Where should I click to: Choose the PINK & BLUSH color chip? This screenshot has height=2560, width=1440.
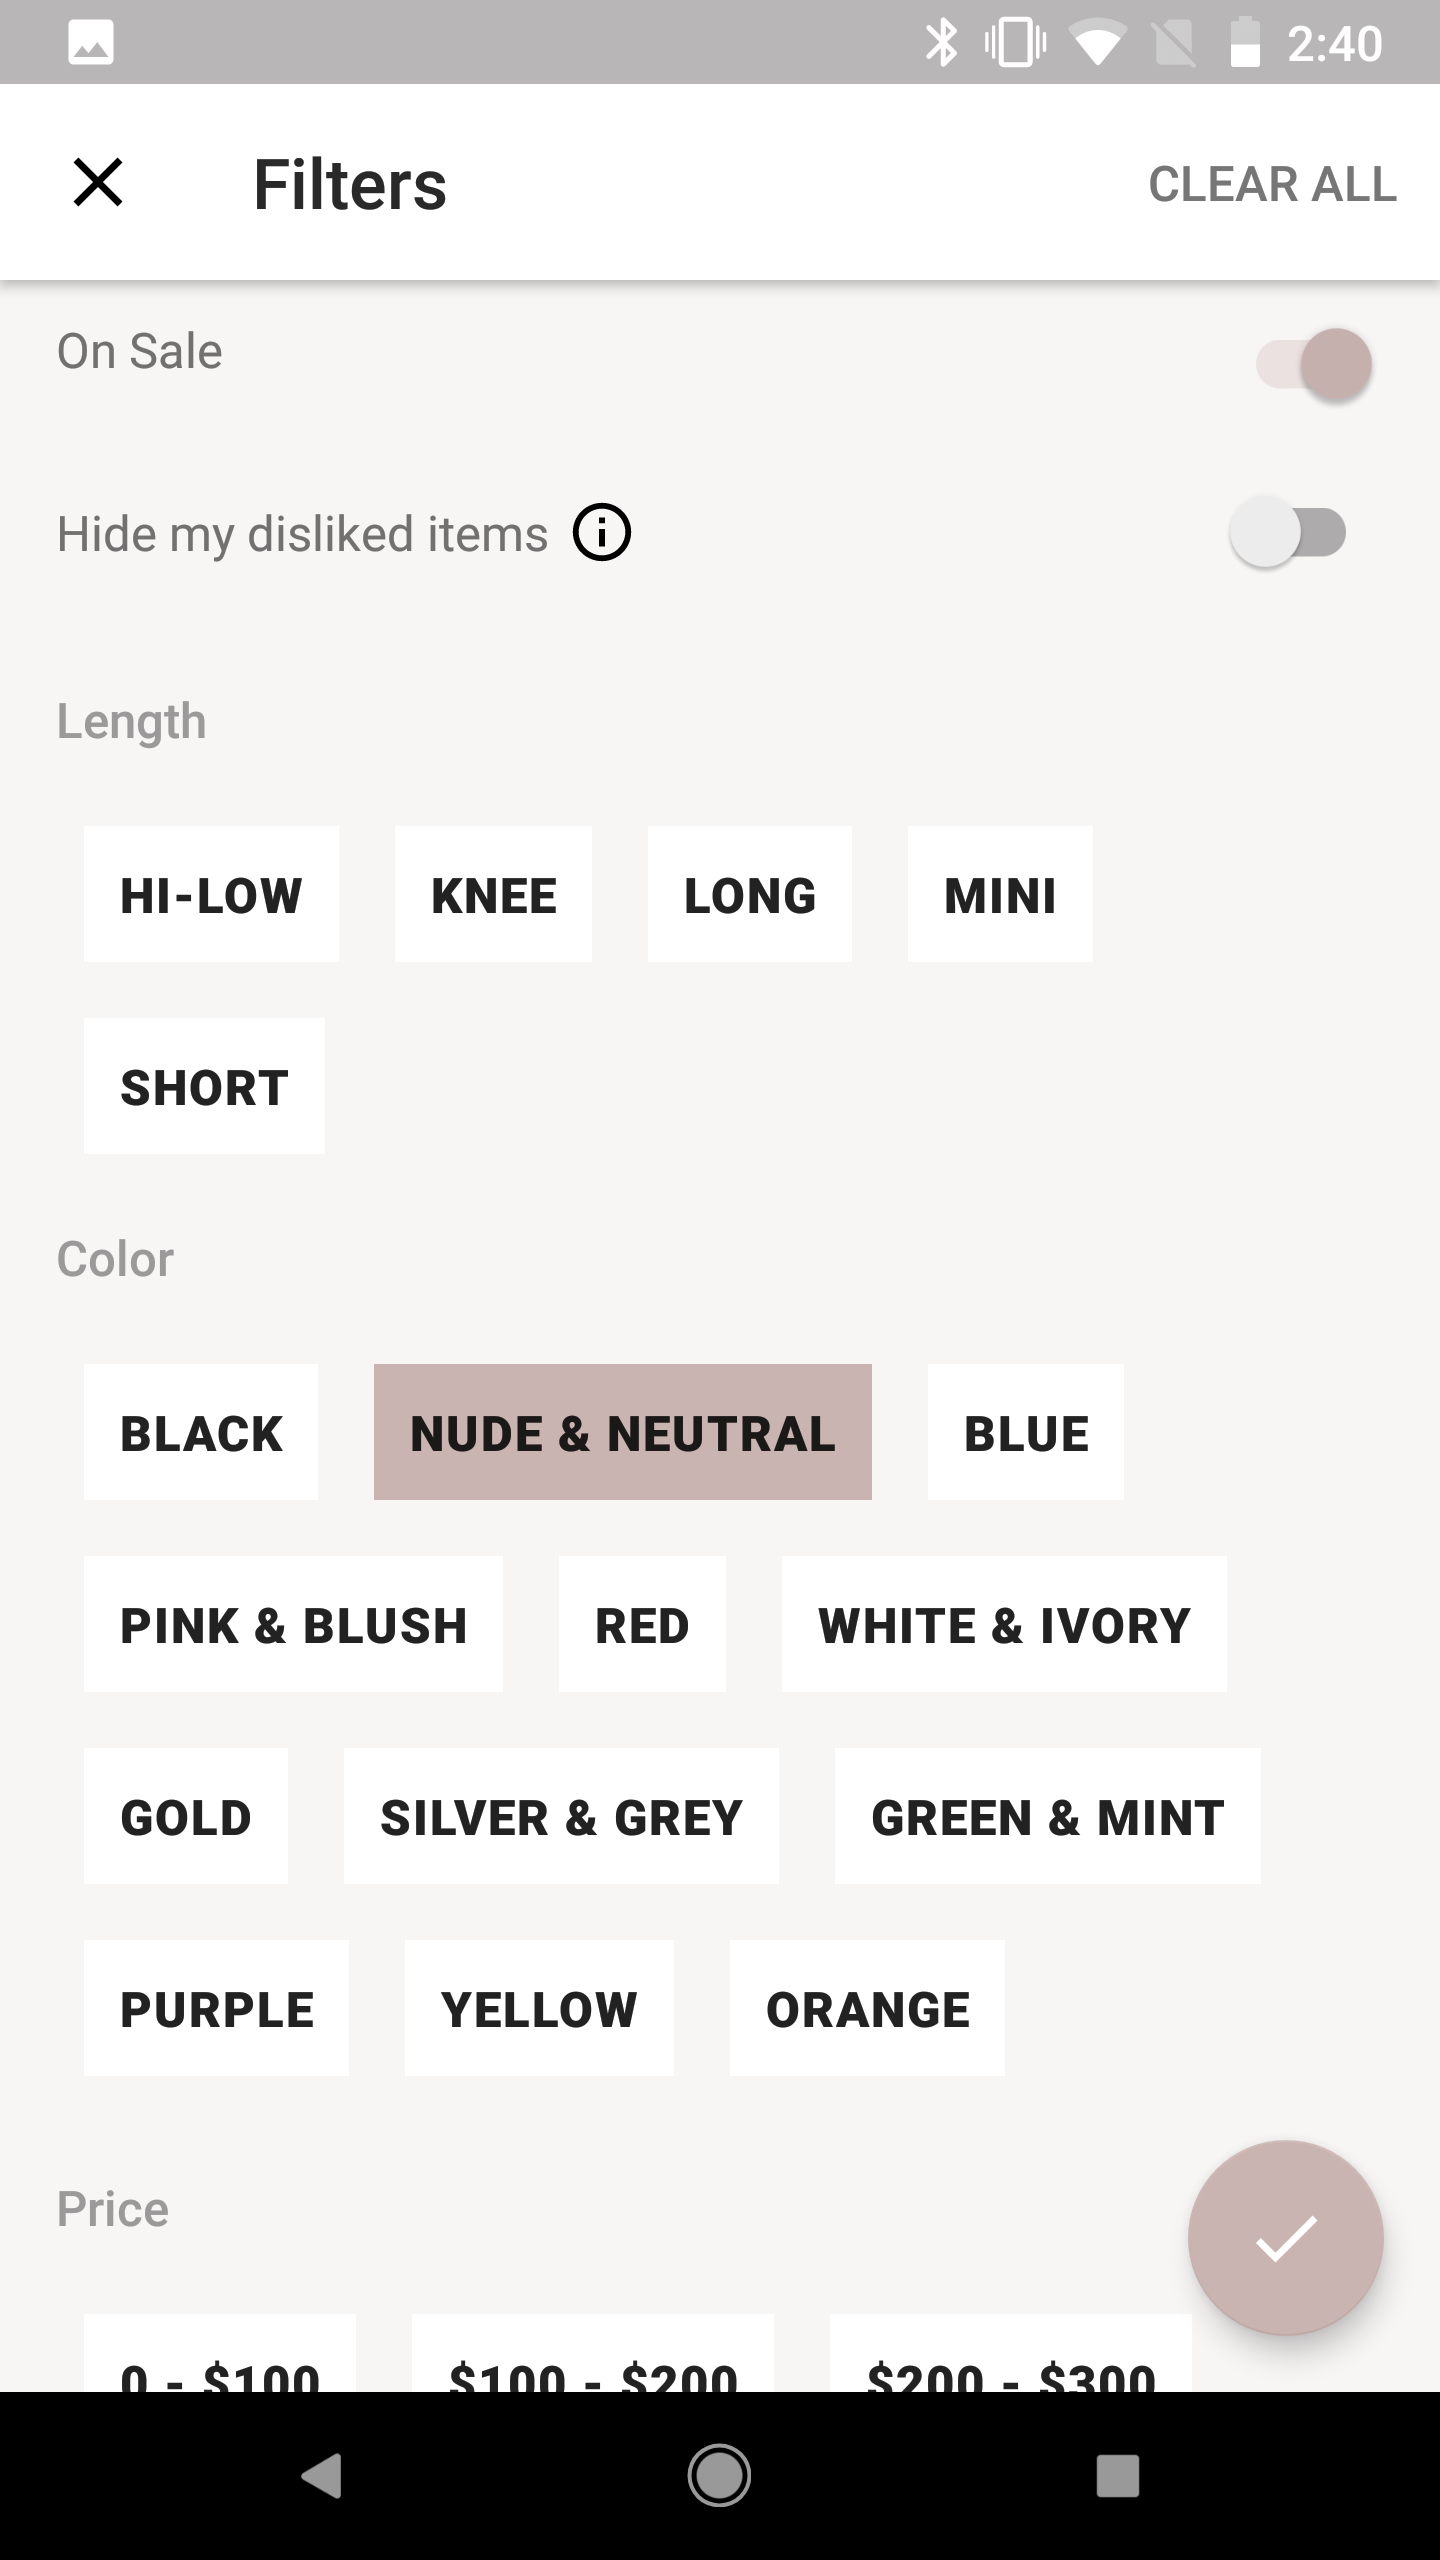[x=293, y=1624]
